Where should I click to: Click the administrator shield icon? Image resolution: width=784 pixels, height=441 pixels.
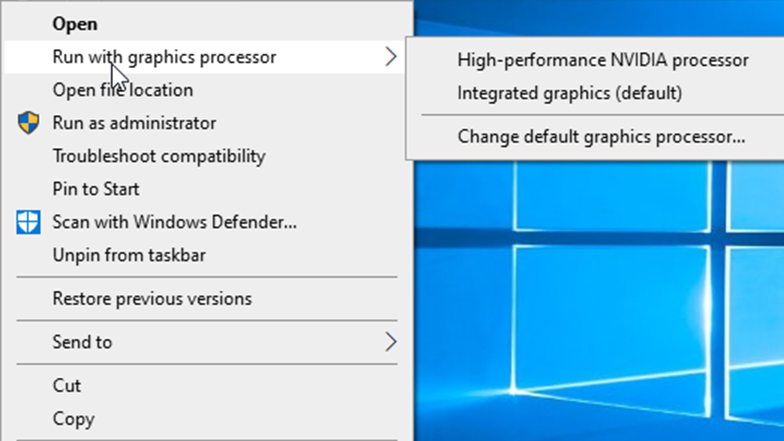point(28,123)
